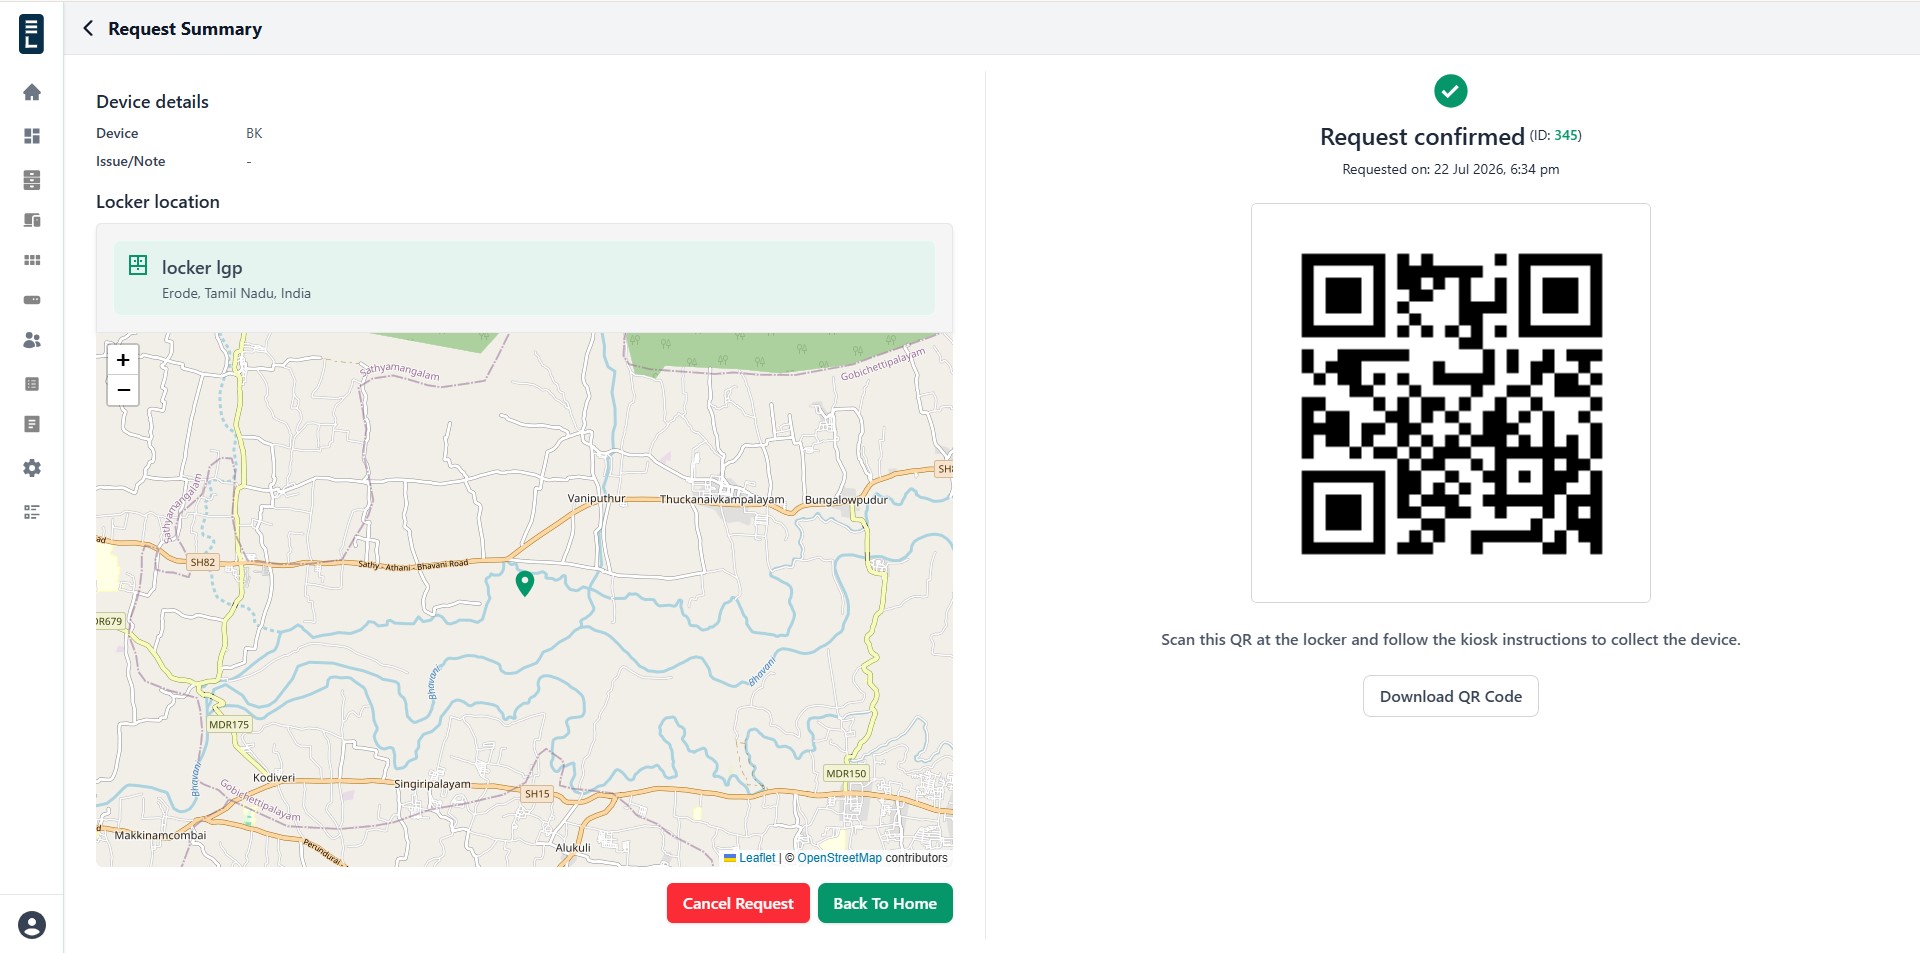The height and width of the screenshot is (953, 1920).
Task: Open the Leaflet attribution link
Action: coord(757,858)
